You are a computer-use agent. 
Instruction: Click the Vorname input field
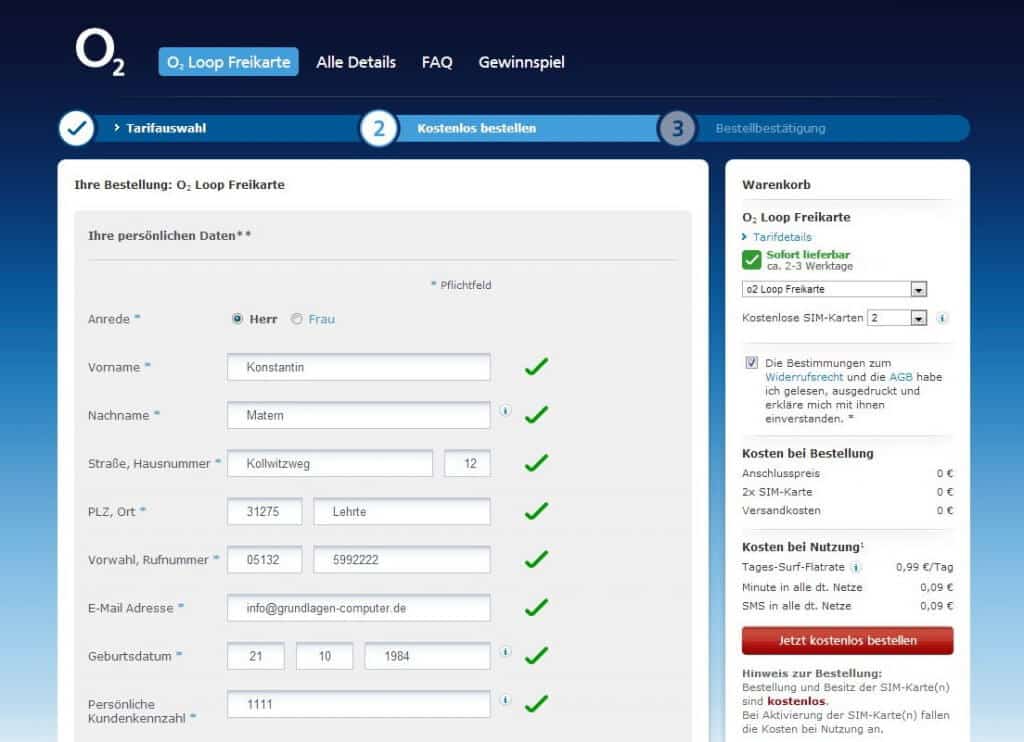[359, 367]
